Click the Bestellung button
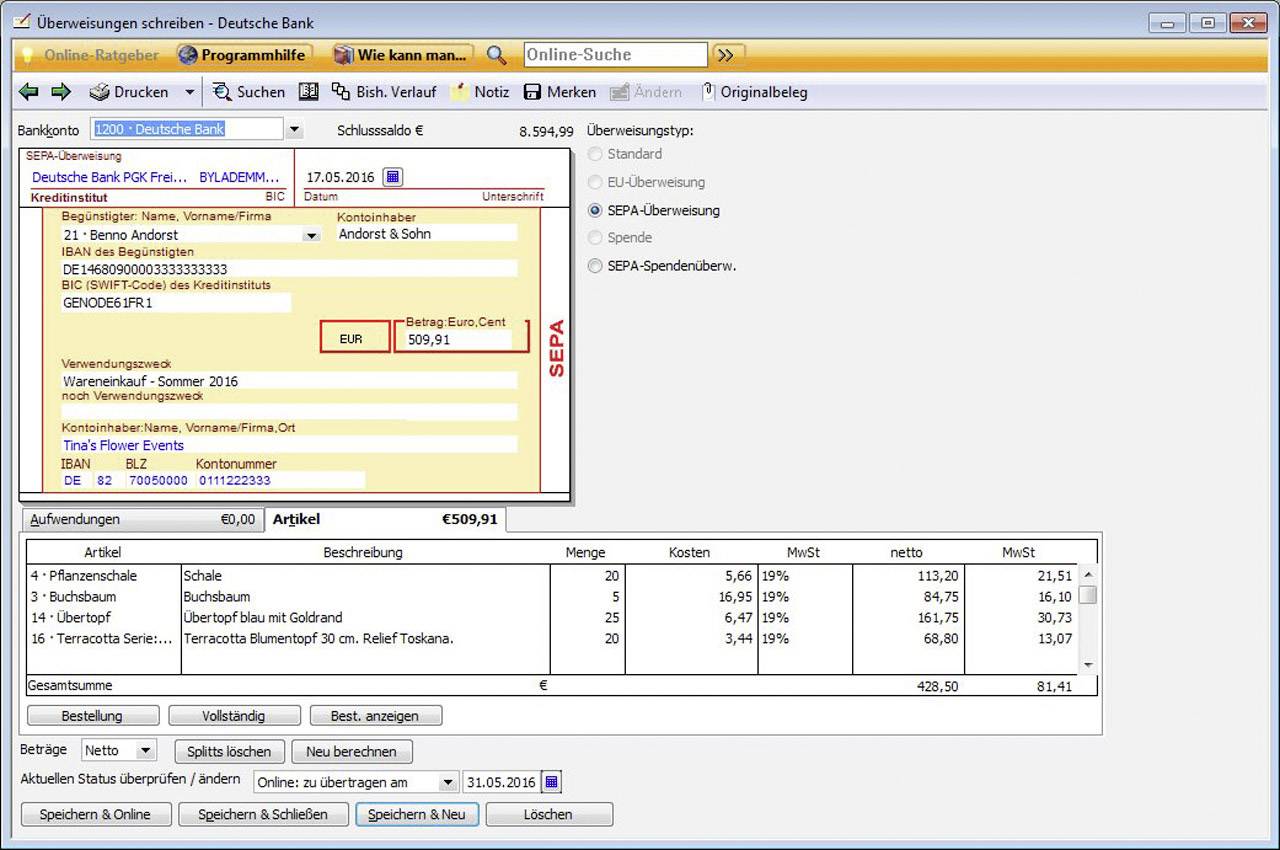This screenshot has width=1280, height=850. pos(93,716)
